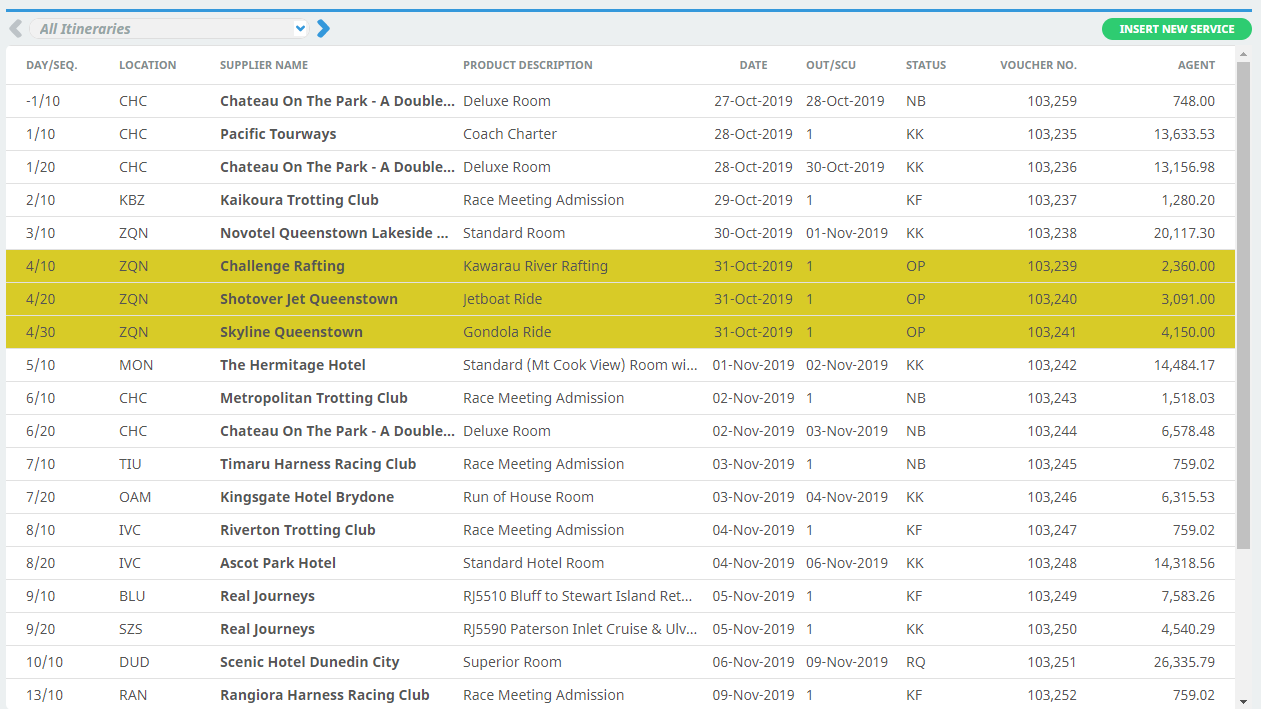
Task: Select the Metropolitan Trotting Club row
Action: (x=620, y=398)
